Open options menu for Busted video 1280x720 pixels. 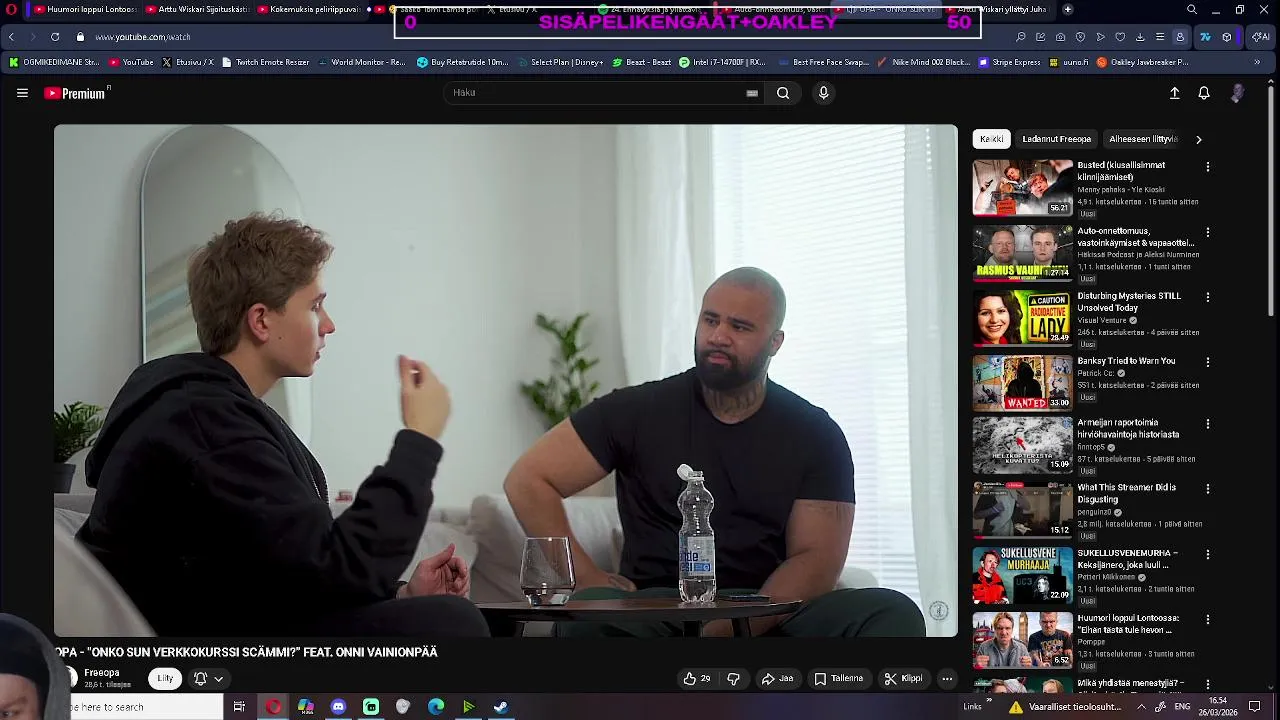click(1208, 167)
